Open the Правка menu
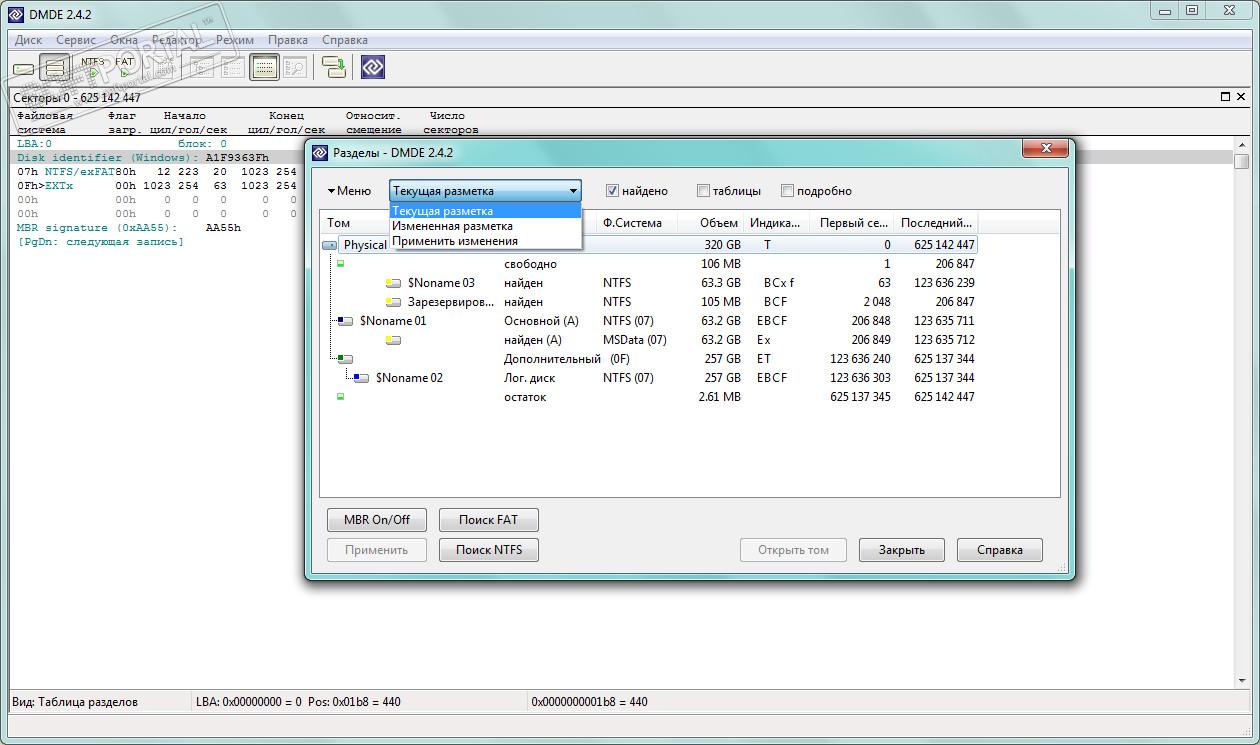Image resolution: width=1260 pixels, height=745 pixels. point(288,40)
